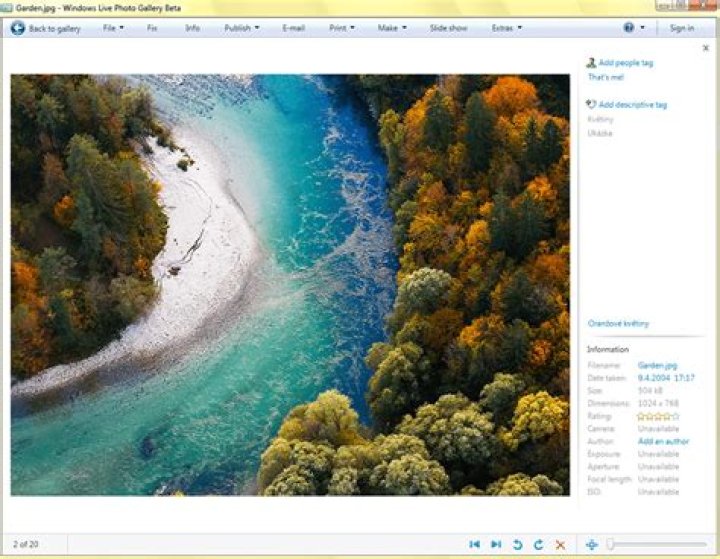720x559 pixels.
Task: Open the Make dropdown menu
Action: (391, 28)
